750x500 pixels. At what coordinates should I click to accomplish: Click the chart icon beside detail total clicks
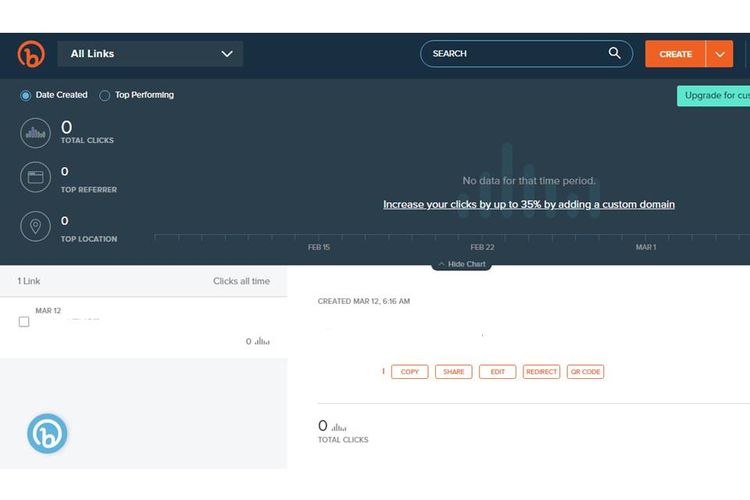pos(339,427)
